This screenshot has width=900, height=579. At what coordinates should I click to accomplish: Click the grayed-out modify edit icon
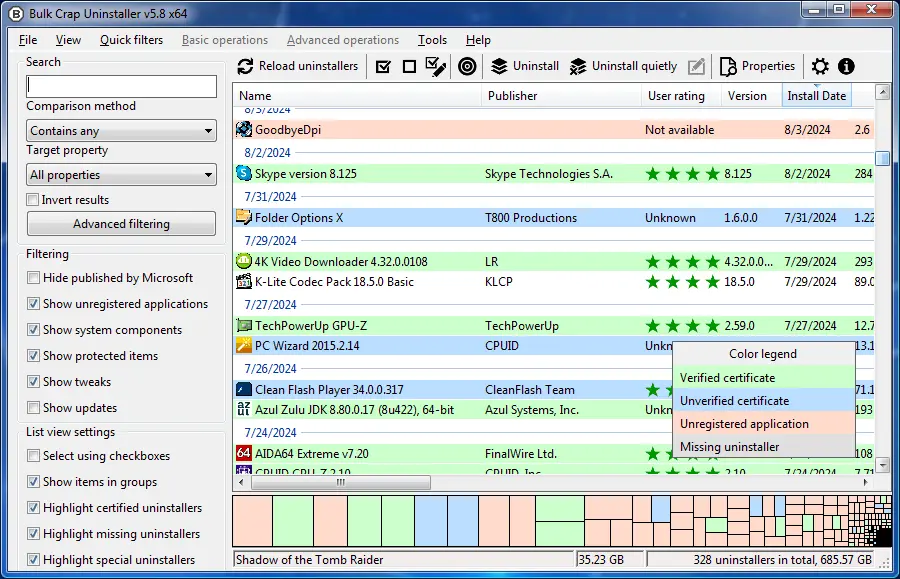(696, 67)
